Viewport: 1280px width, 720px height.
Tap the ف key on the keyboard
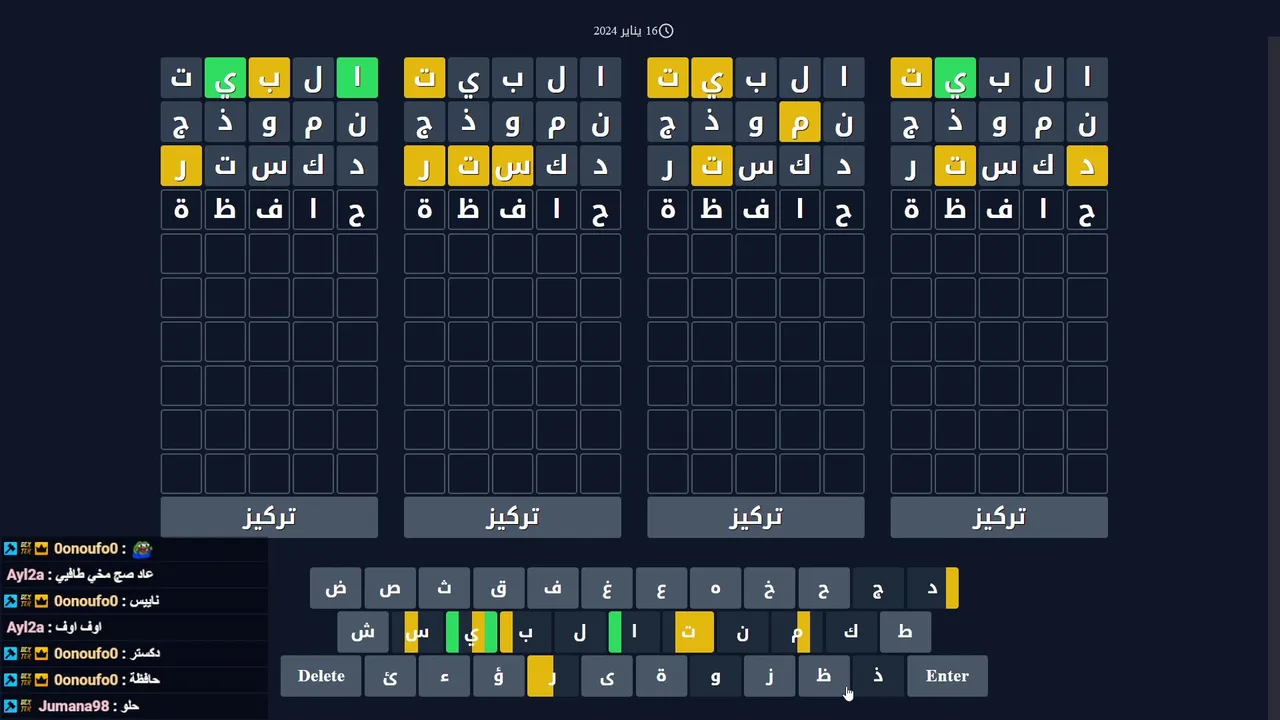552,588
